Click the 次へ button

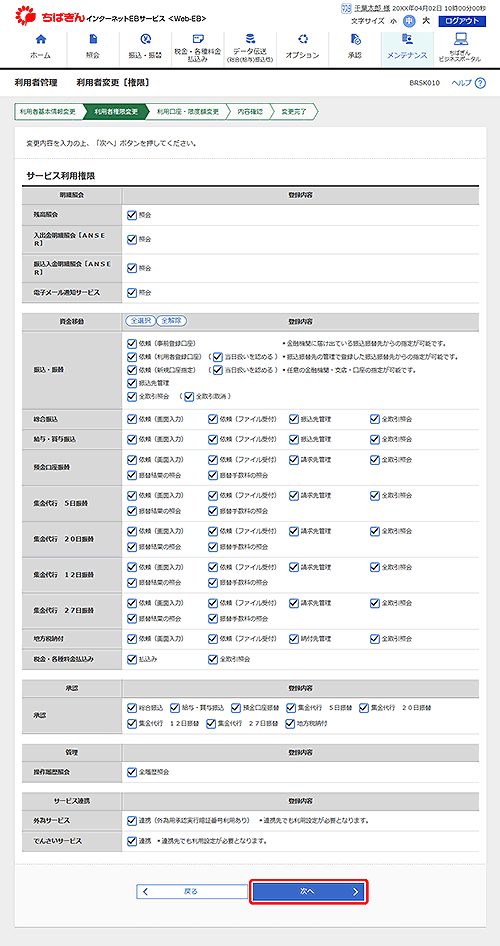click(309, 892)
